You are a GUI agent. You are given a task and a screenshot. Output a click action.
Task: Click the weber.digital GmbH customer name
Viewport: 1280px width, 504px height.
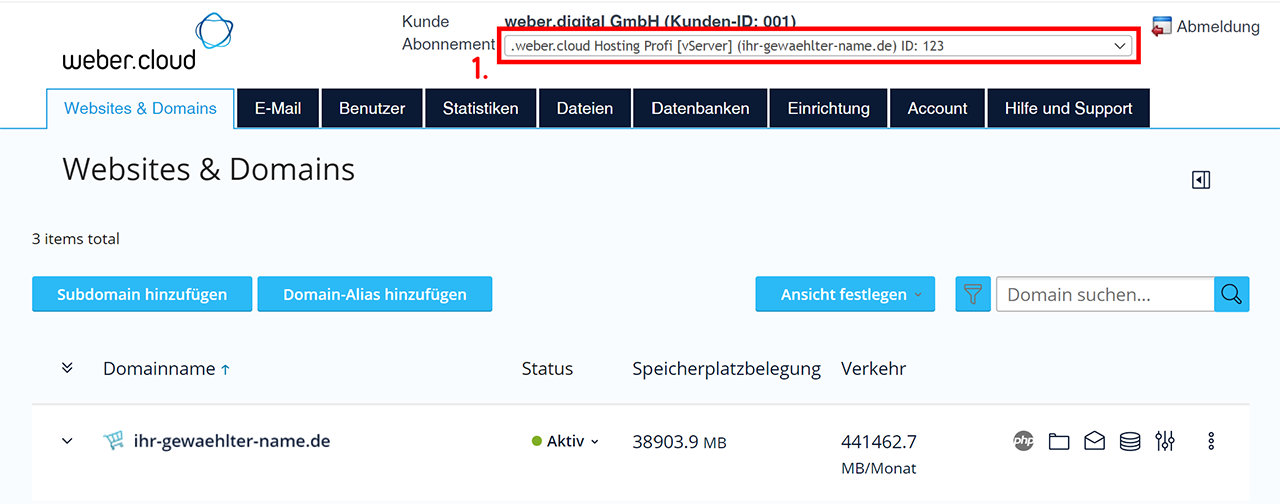(650, 21)
